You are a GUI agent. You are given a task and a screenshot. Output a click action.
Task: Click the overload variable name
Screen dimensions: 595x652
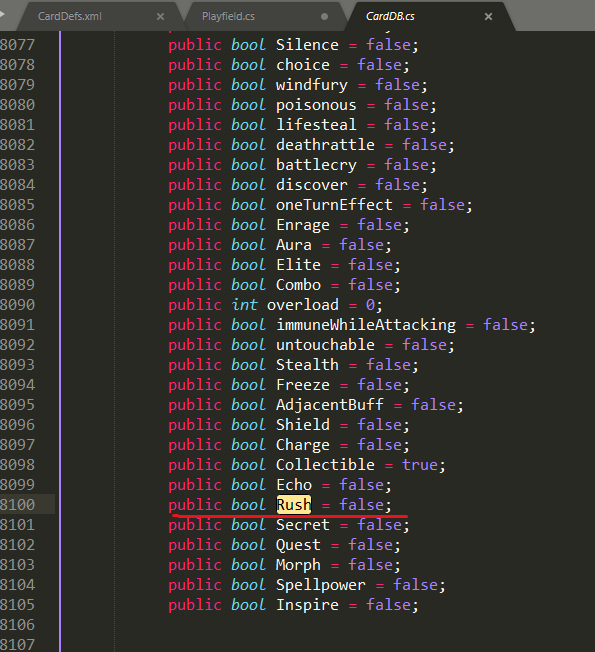(303, 305)
